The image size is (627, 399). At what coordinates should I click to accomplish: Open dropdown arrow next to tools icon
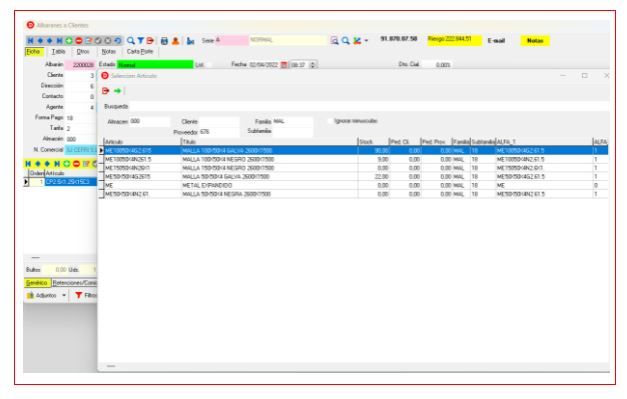[366, 41]
